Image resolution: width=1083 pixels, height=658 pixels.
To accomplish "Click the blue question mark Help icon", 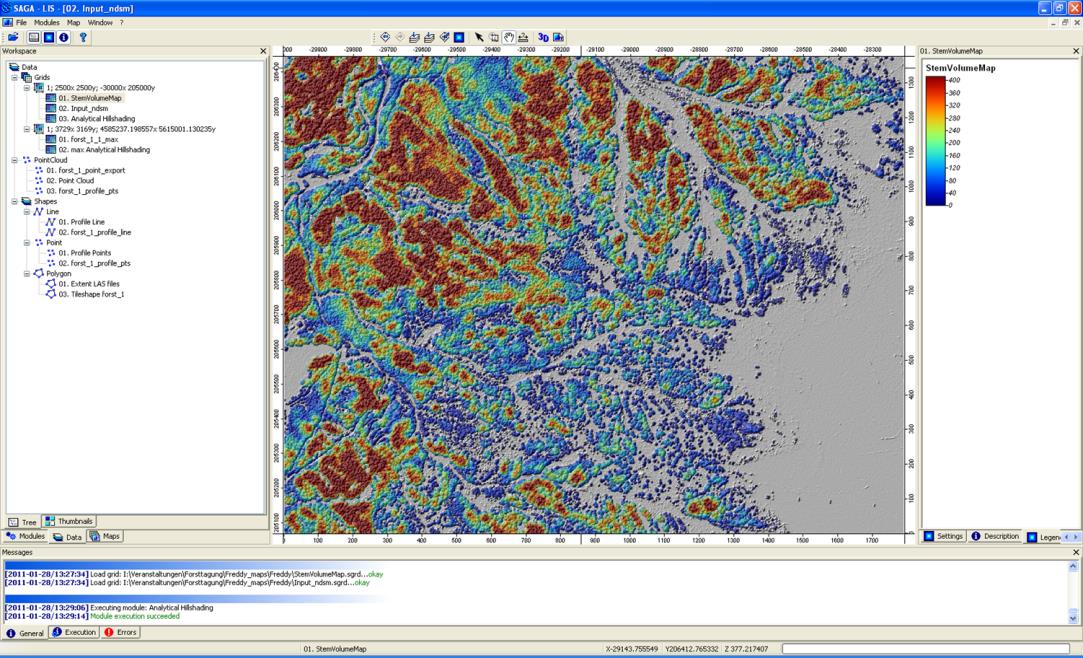I will [x=83, y=37].
